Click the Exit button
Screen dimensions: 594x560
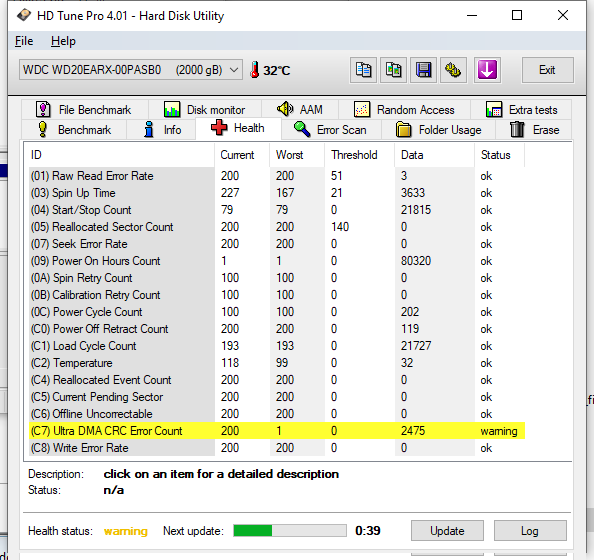click(547, 70)
